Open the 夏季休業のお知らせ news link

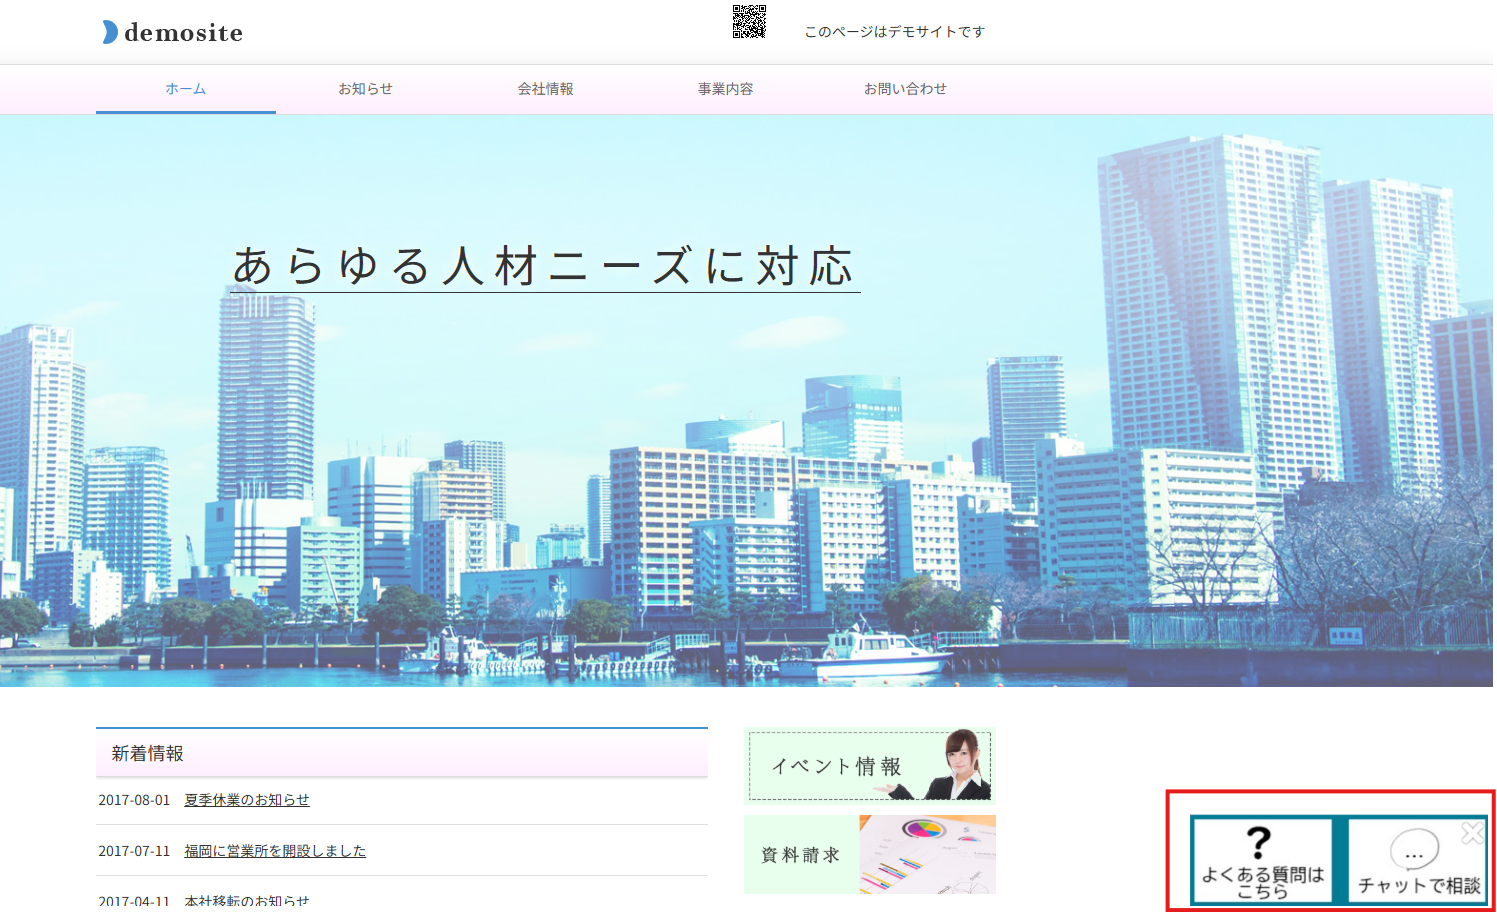point(247,800)
